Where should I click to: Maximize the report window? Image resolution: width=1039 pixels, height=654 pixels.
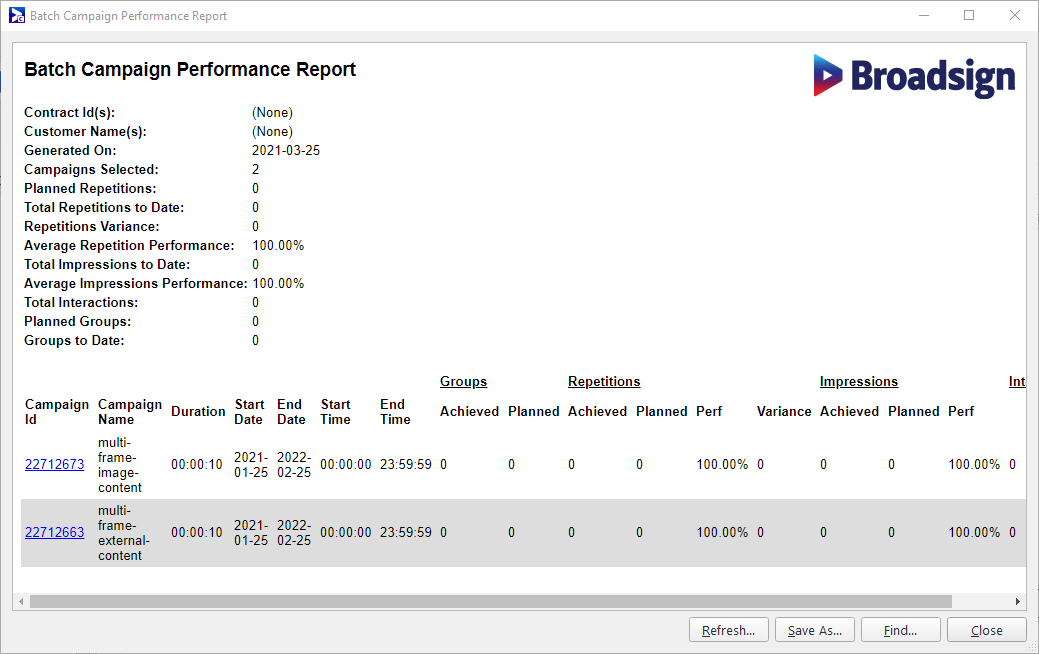click(x=968, y=16)
